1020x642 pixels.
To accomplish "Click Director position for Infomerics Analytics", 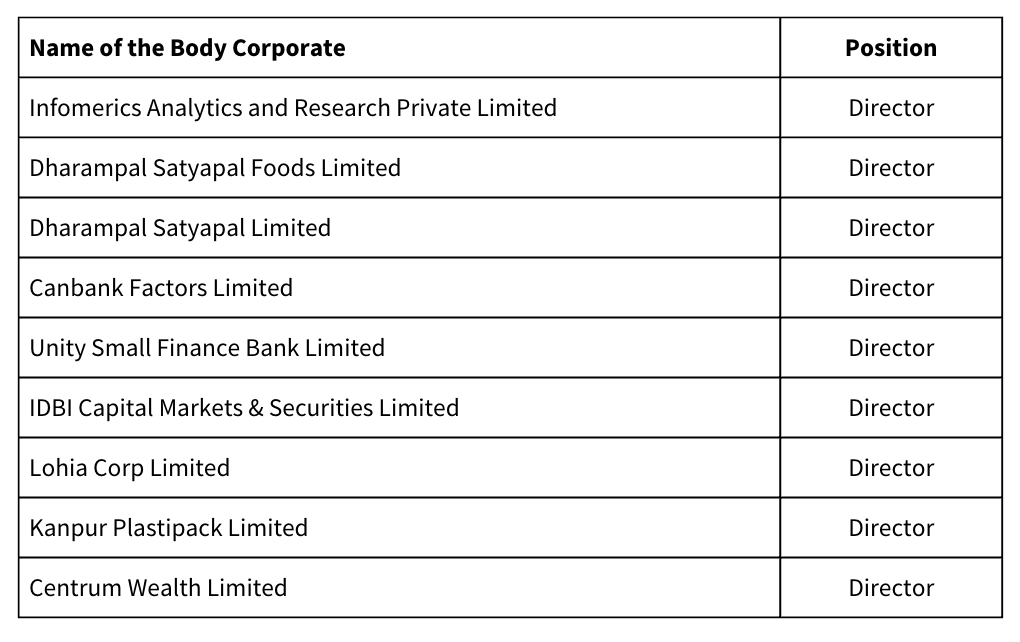I will click(x=891, y=108).
